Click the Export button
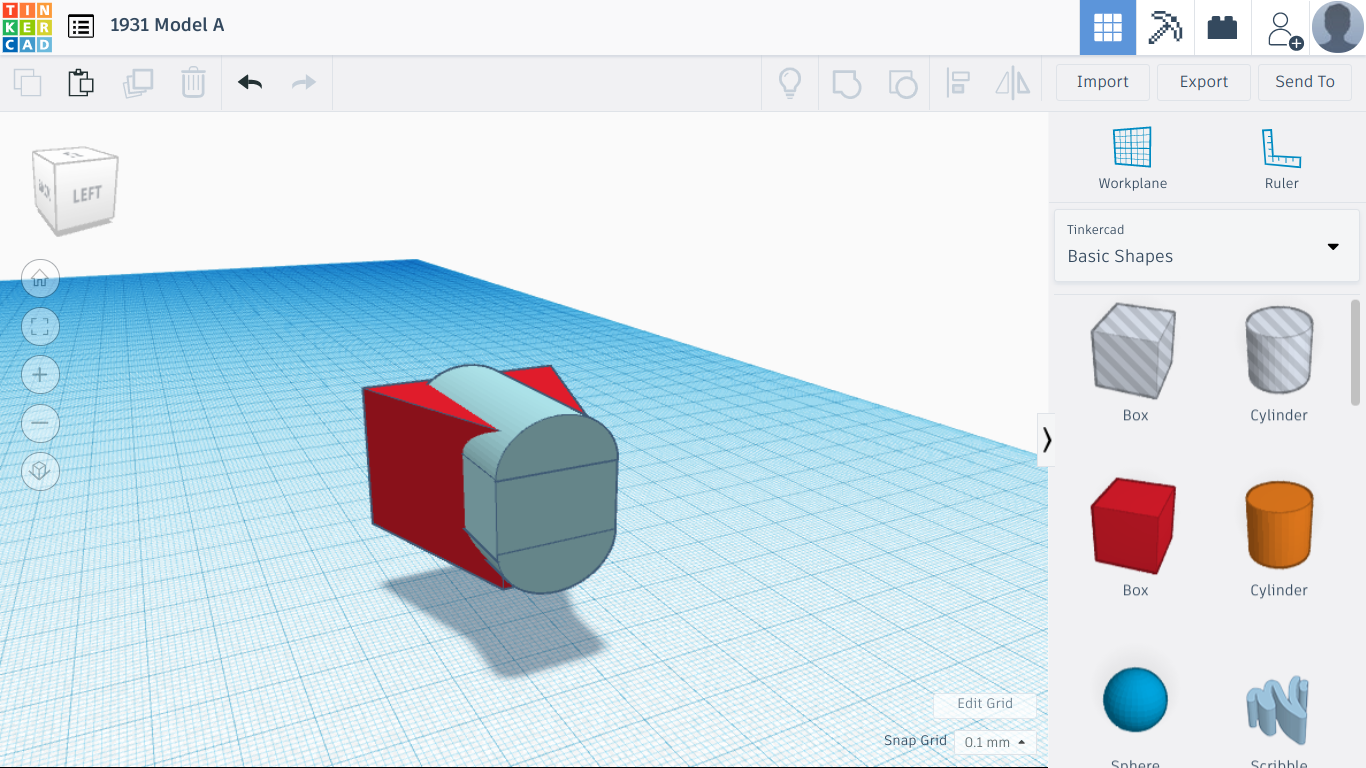The width and height of the screenshot is (1366, 768). (1203, 82)
